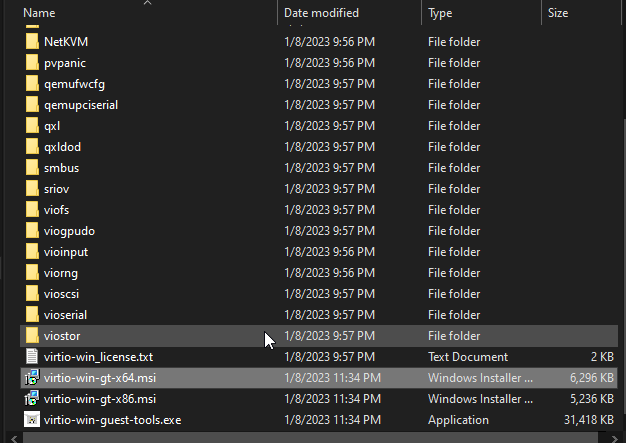
Task: Select the file name virtio-win-guest-tools.exe
Action: pyautogui.click(x=113, y=420)
